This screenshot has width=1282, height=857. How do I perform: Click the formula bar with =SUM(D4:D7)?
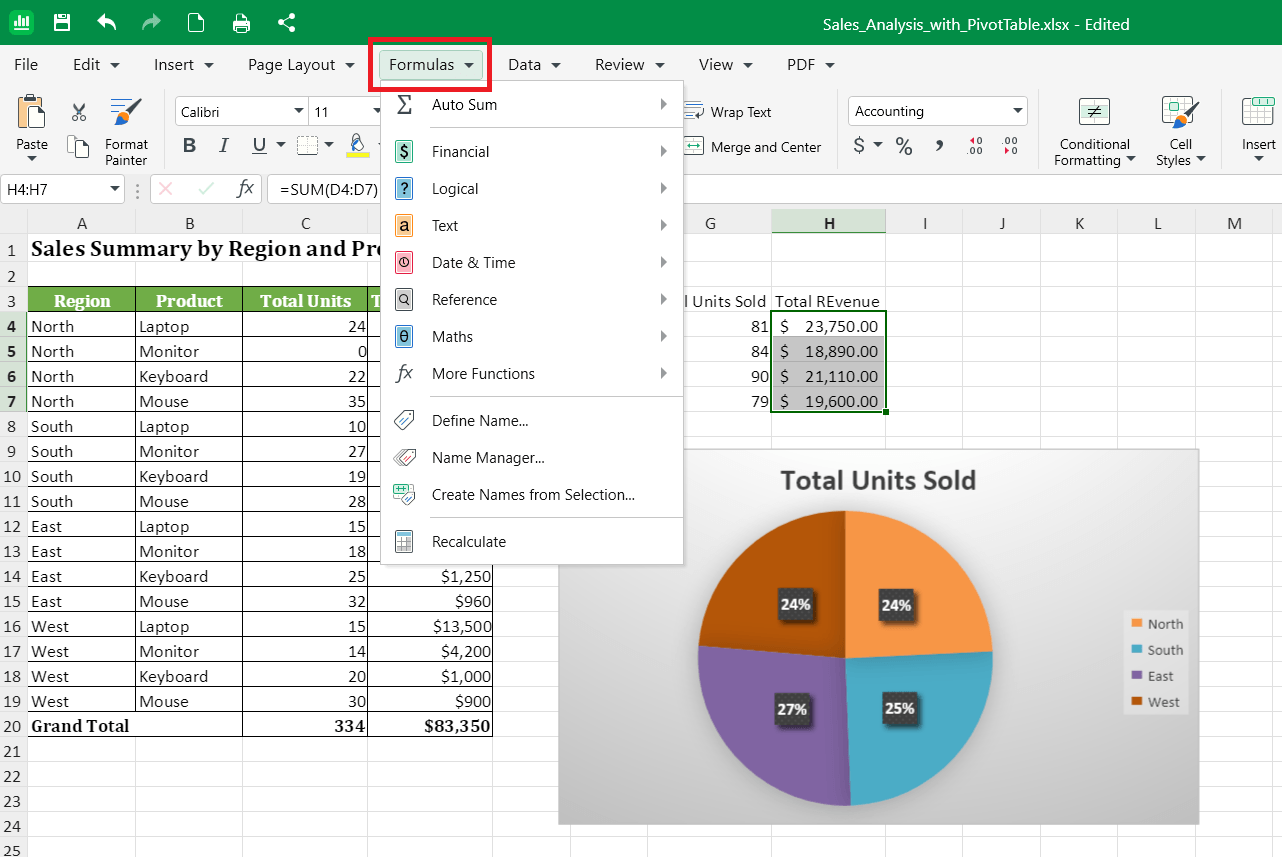[x=329, y=189]
